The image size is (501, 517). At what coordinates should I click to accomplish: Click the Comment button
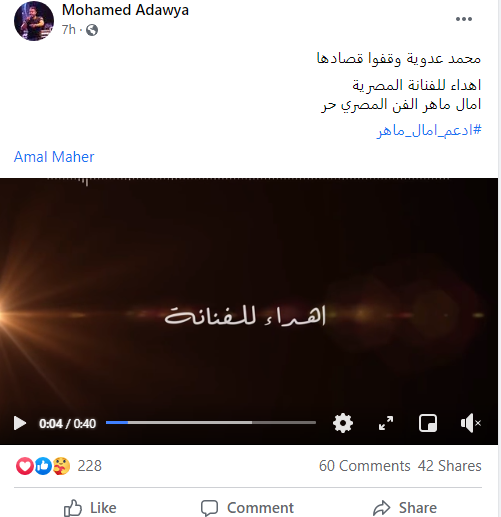pyautogui.click(x=247, y=508)
